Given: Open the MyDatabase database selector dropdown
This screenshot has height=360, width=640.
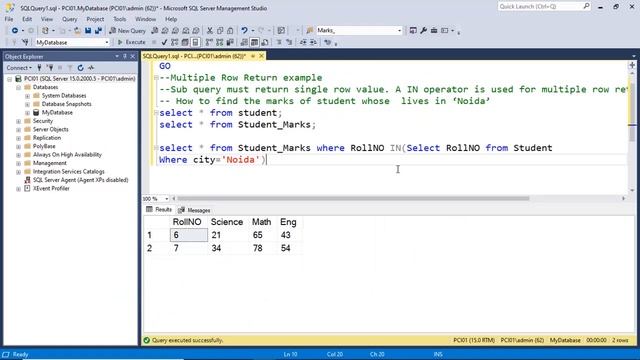Looking at the screenshot, I should pos(107,42).
